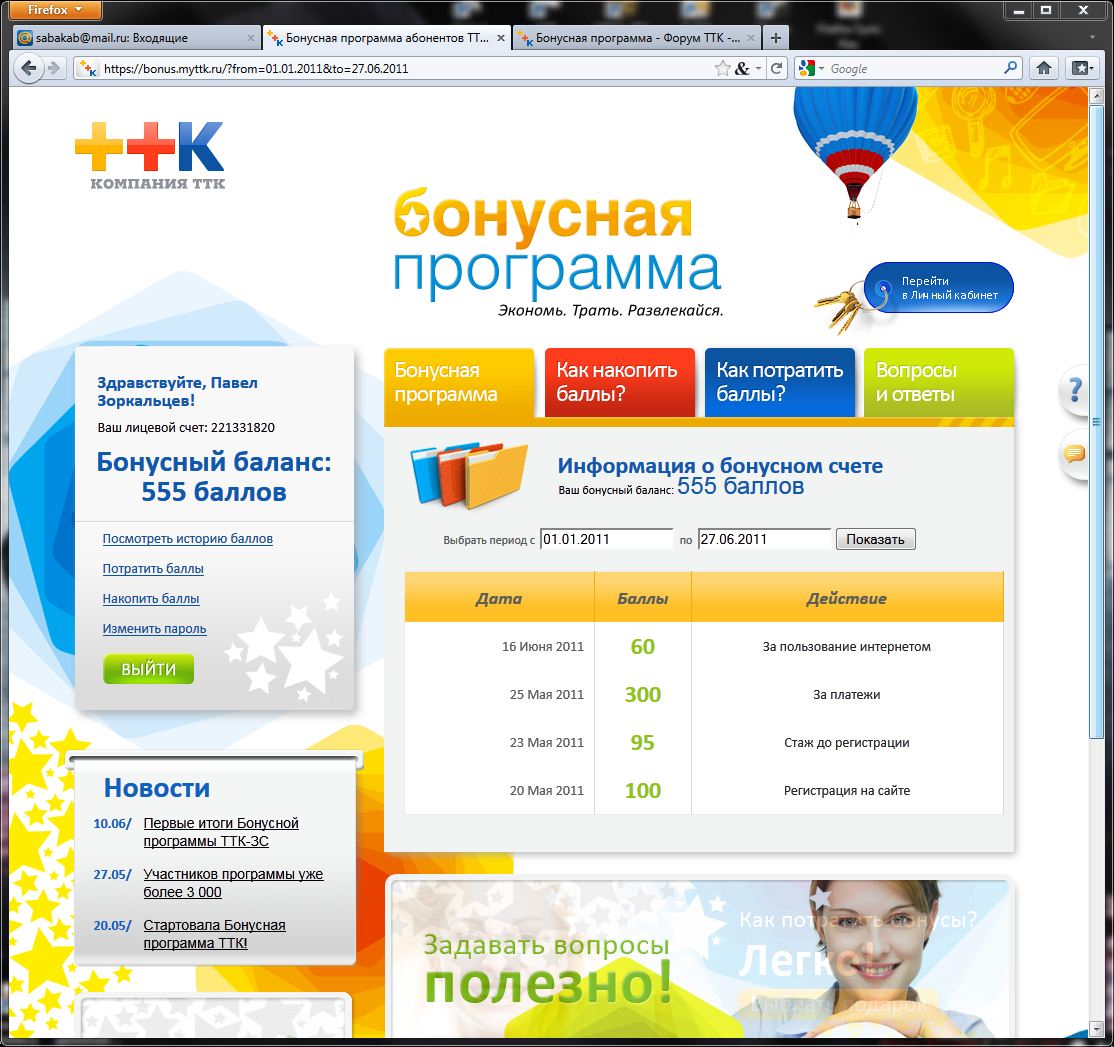Click the period end date field 27.06.2011
The width and height of the screenshot is (1114, 1047).
pyautogui.click(x=764, y=539)
